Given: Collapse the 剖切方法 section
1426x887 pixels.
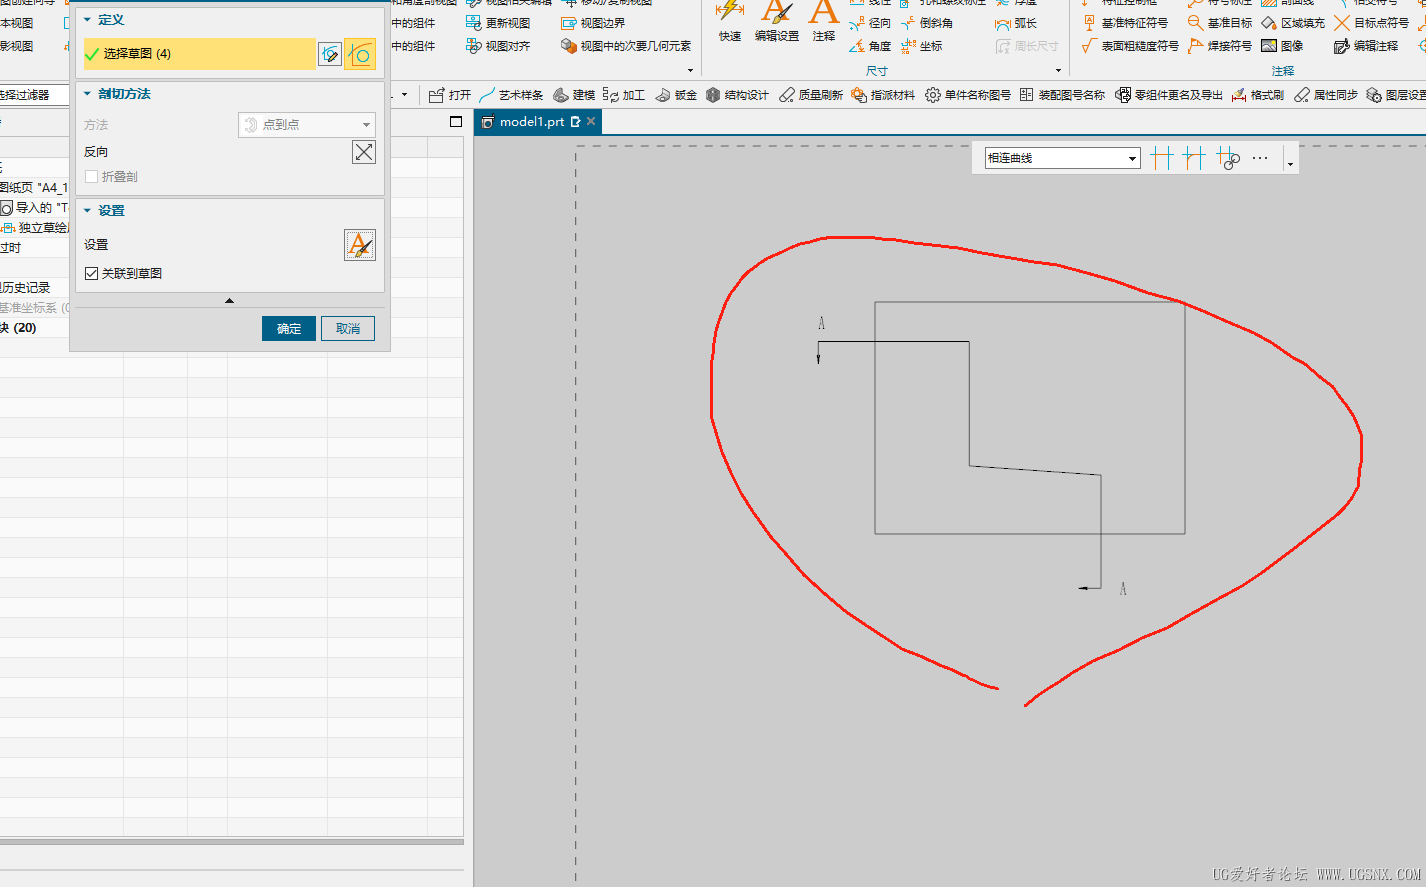Looking at the screenshot, I should [x=88, y=94].
